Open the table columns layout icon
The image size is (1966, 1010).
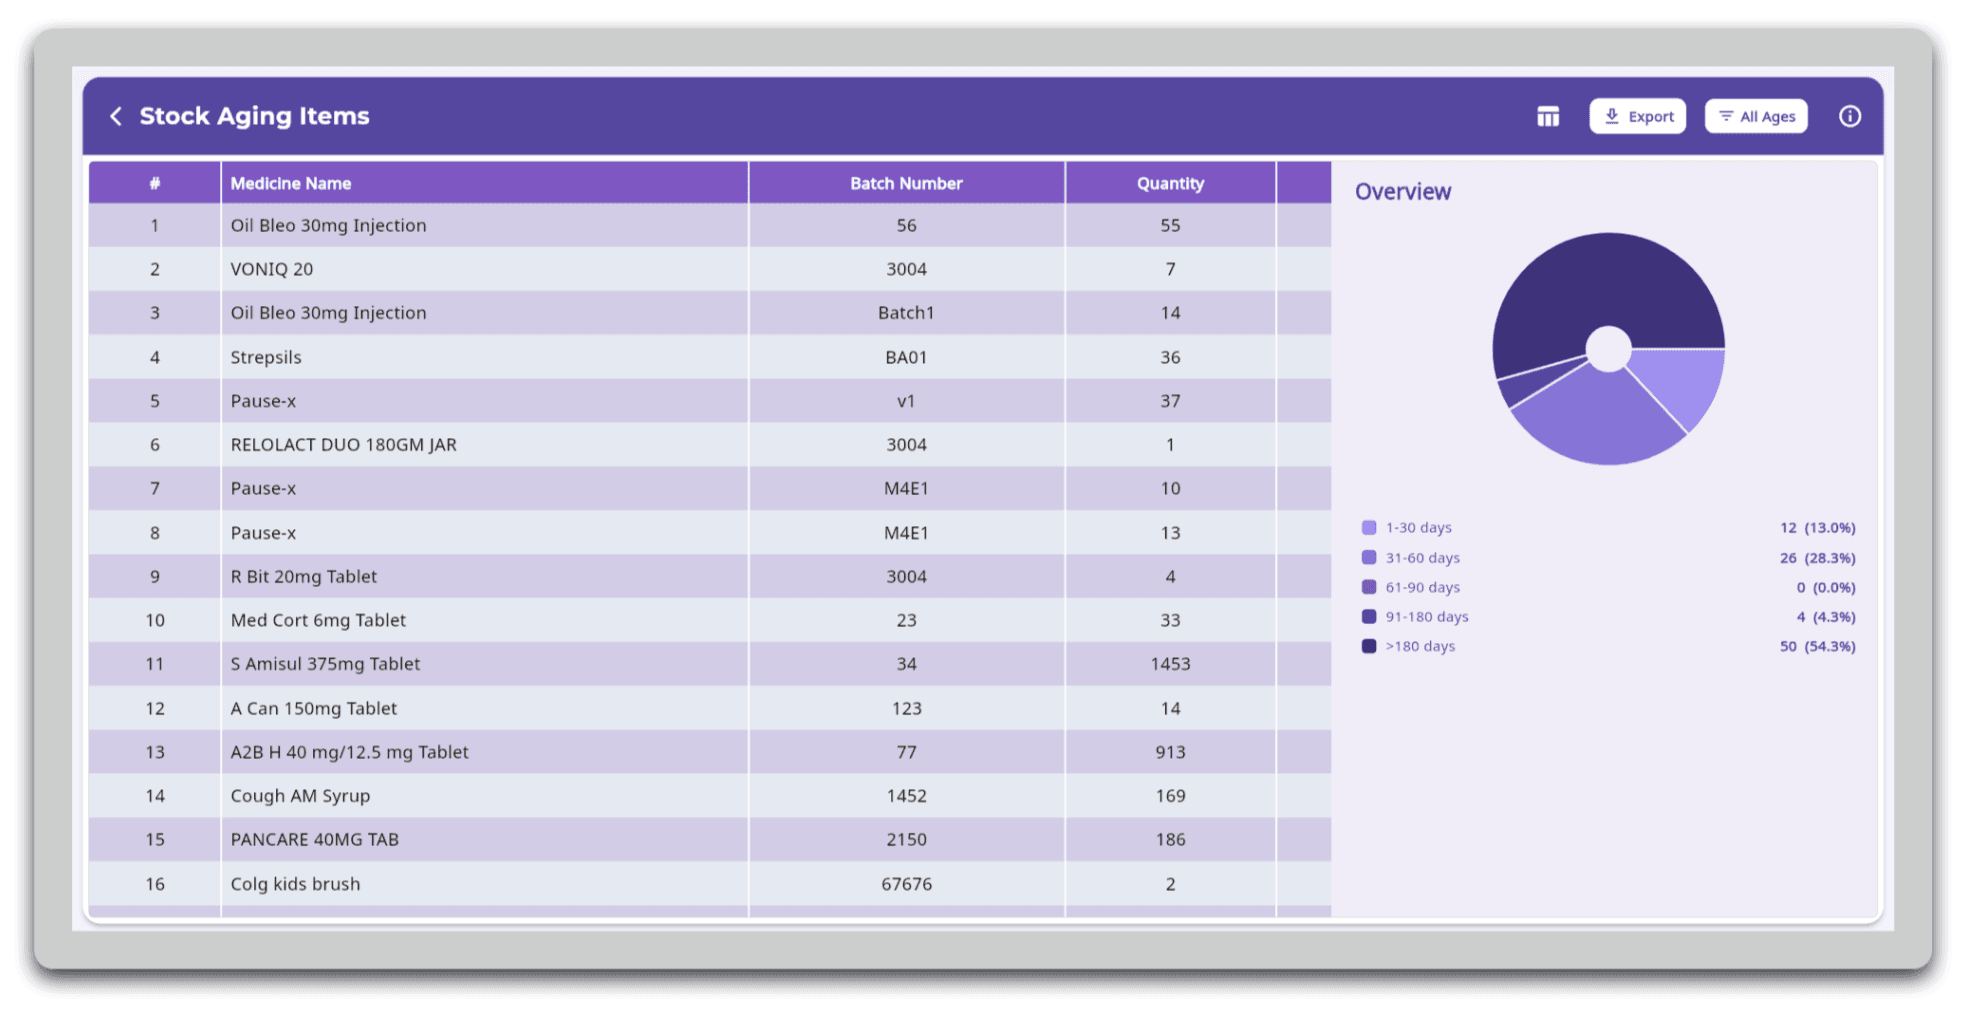tap(1548, 117)
